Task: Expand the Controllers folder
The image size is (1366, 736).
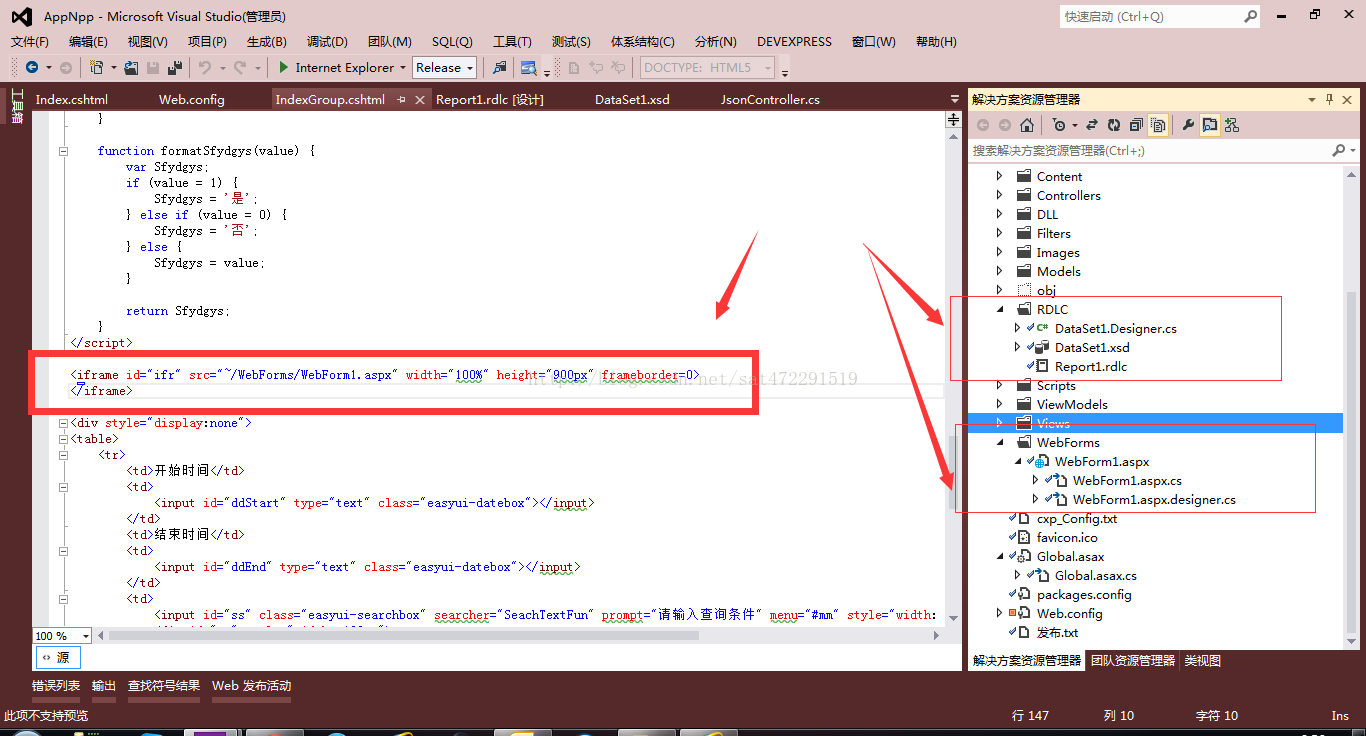Action: 999,195
